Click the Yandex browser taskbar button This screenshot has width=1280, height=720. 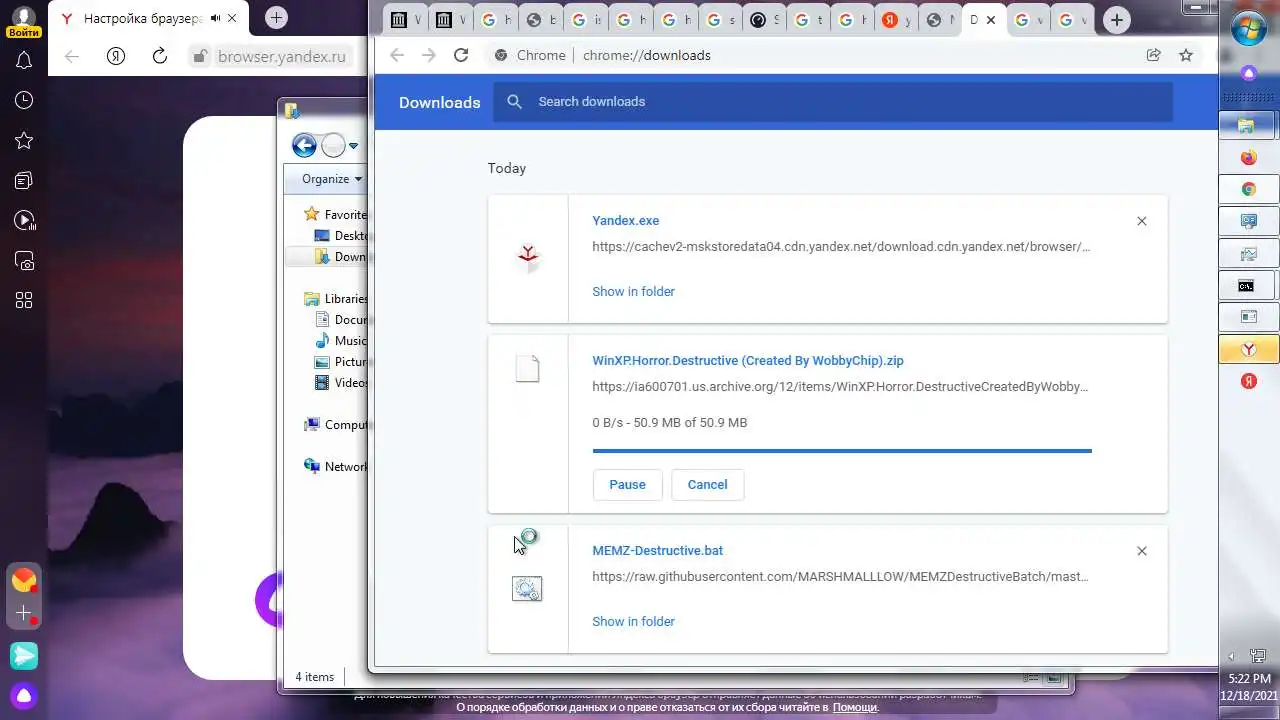click(x=1248, y=349)
